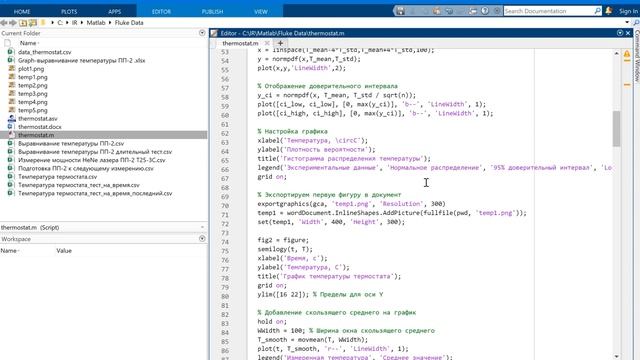Image resolution: width=640 pixels, height=360 pixels.
Task: Click the switch windows icon in toolbar
Action: coord(473,11)
